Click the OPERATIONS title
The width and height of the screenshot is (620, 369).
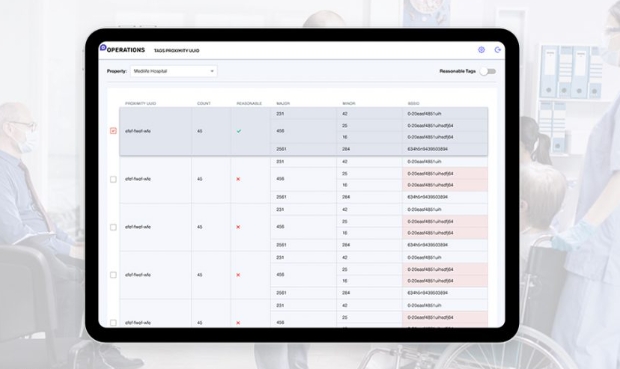coord(126,50)
